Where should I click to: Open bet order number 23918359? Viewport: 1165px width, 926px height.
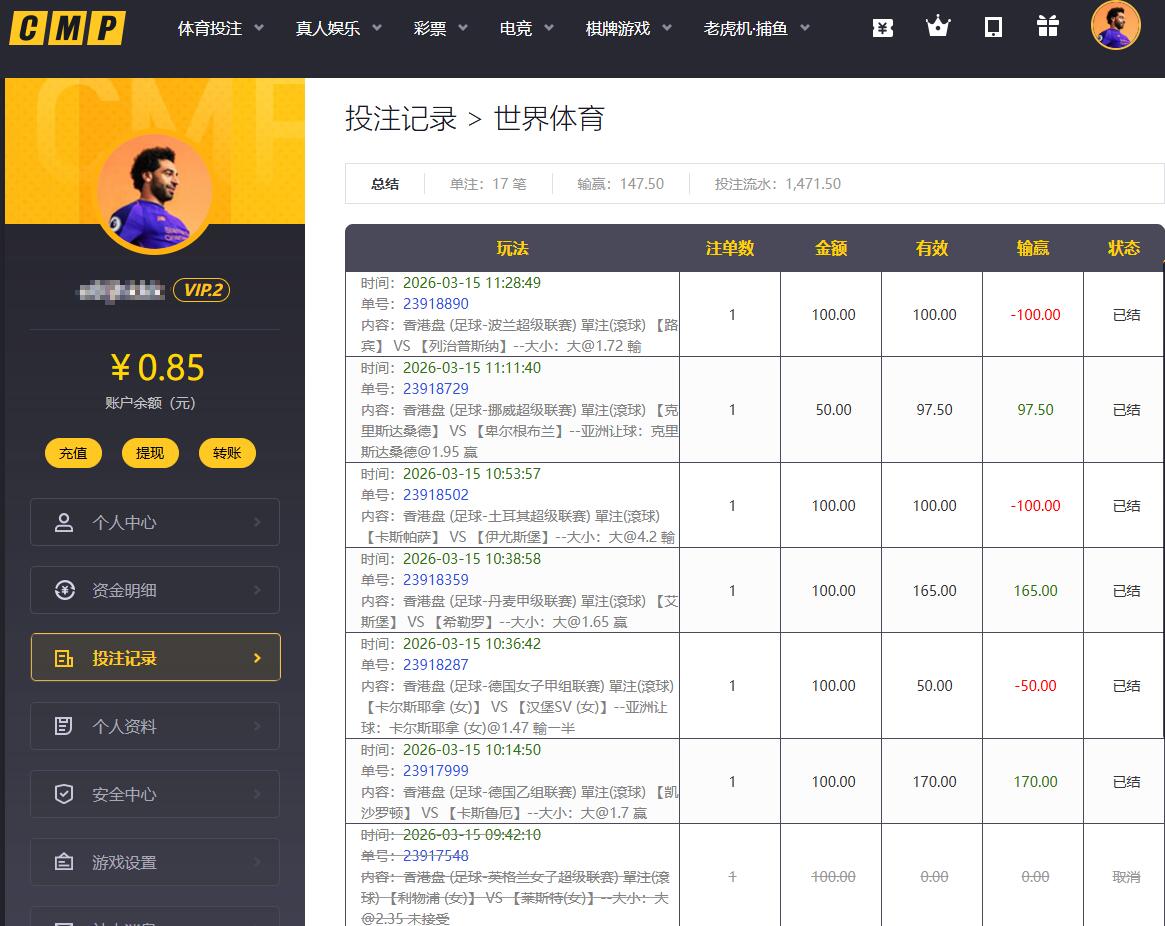click(x=435, y=580)
